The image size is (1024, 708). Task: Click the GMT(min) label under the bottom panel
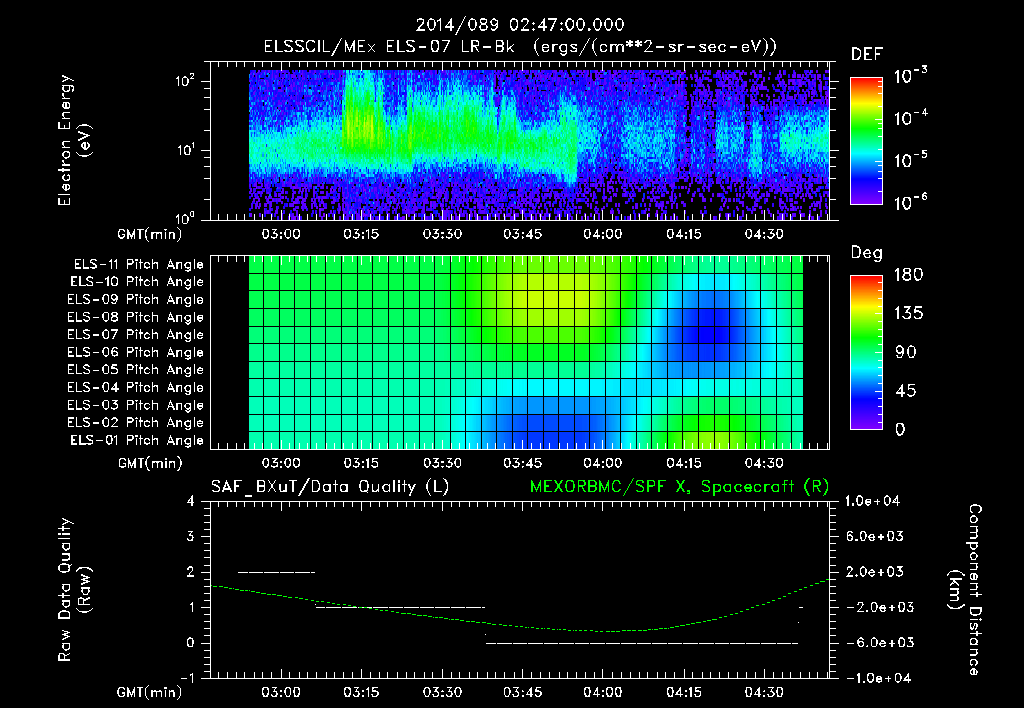click(149, 693)
